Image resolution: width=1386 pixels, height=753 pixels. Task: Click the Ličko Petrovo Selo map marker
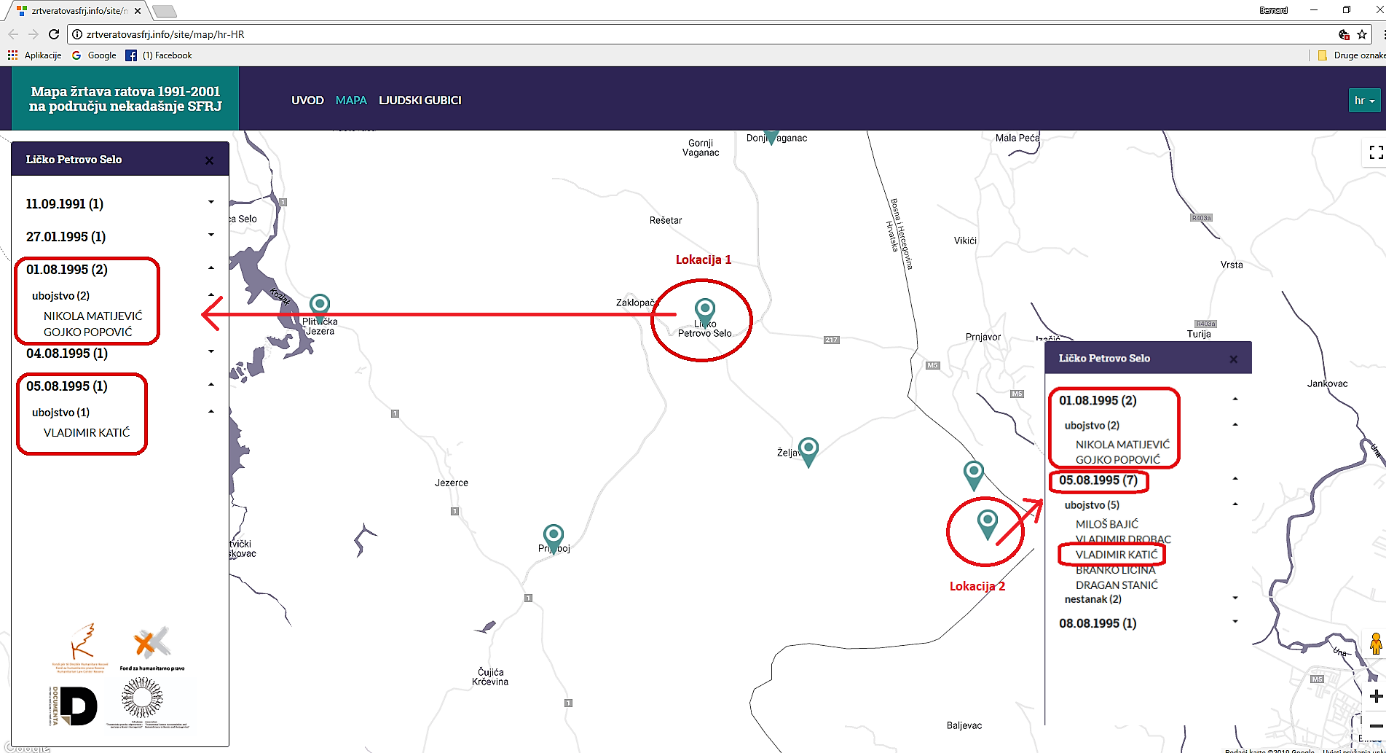pyautogui.click(x=705, y=309)
